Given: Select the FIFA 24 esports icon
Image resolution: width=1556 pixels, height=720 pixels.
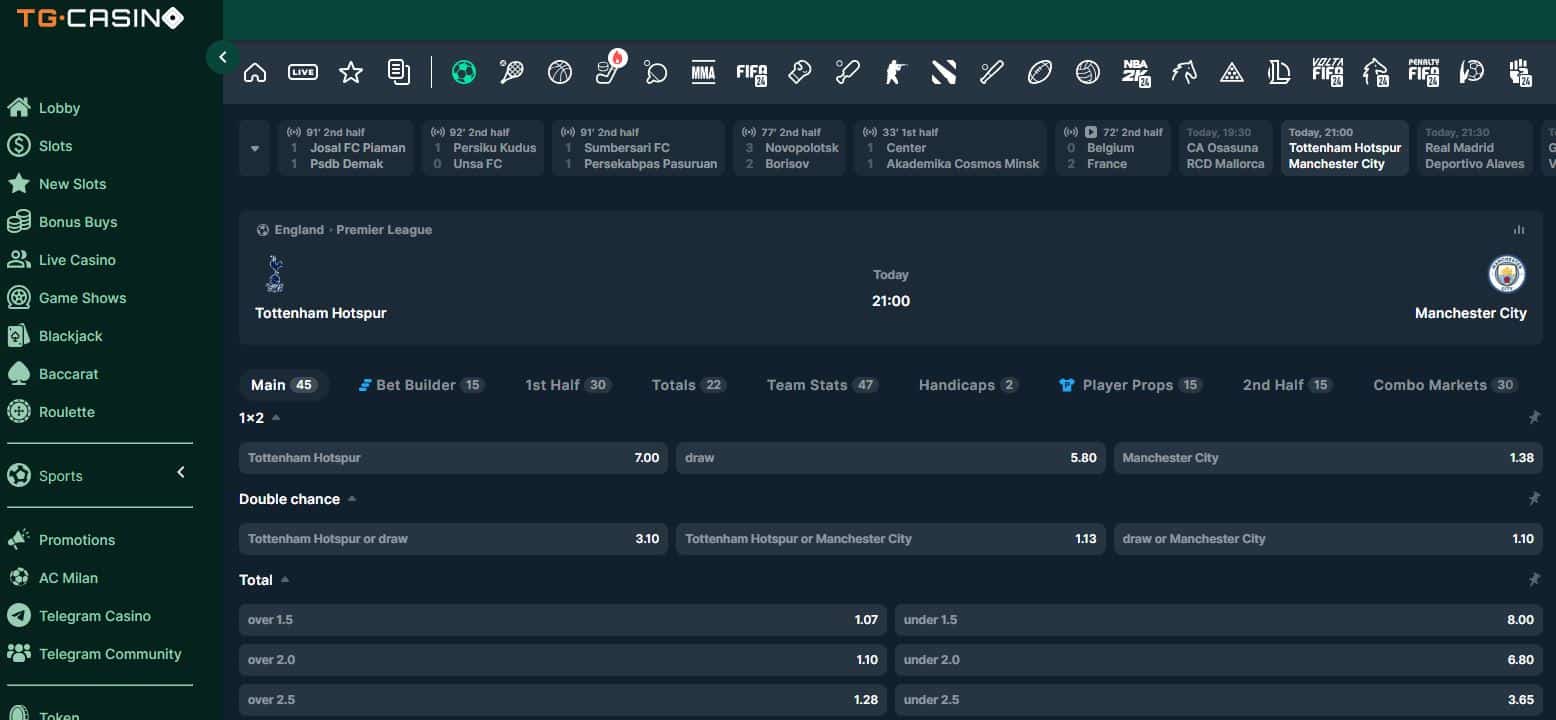Looking at the screenshot, I should pyautogui.click(x=751, y=73).
